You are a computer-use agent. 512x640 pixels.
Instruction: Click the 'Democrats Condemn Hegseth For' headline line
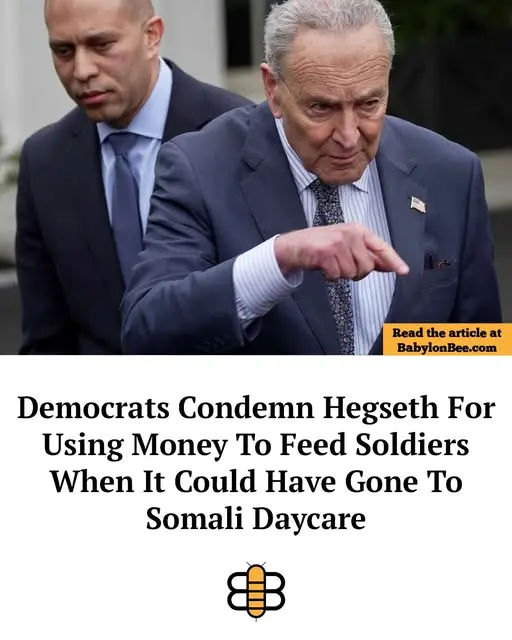pyautogui.click(x=256, y=409)
